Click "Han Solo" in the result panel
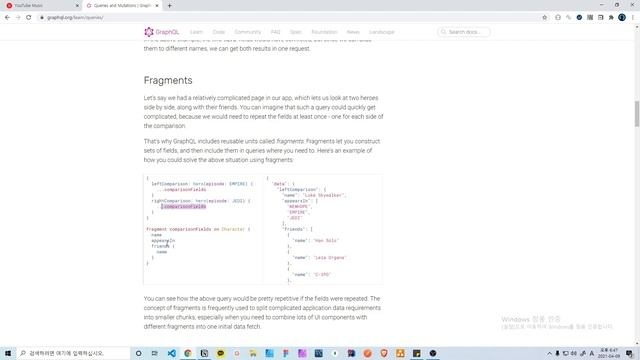 326,241
